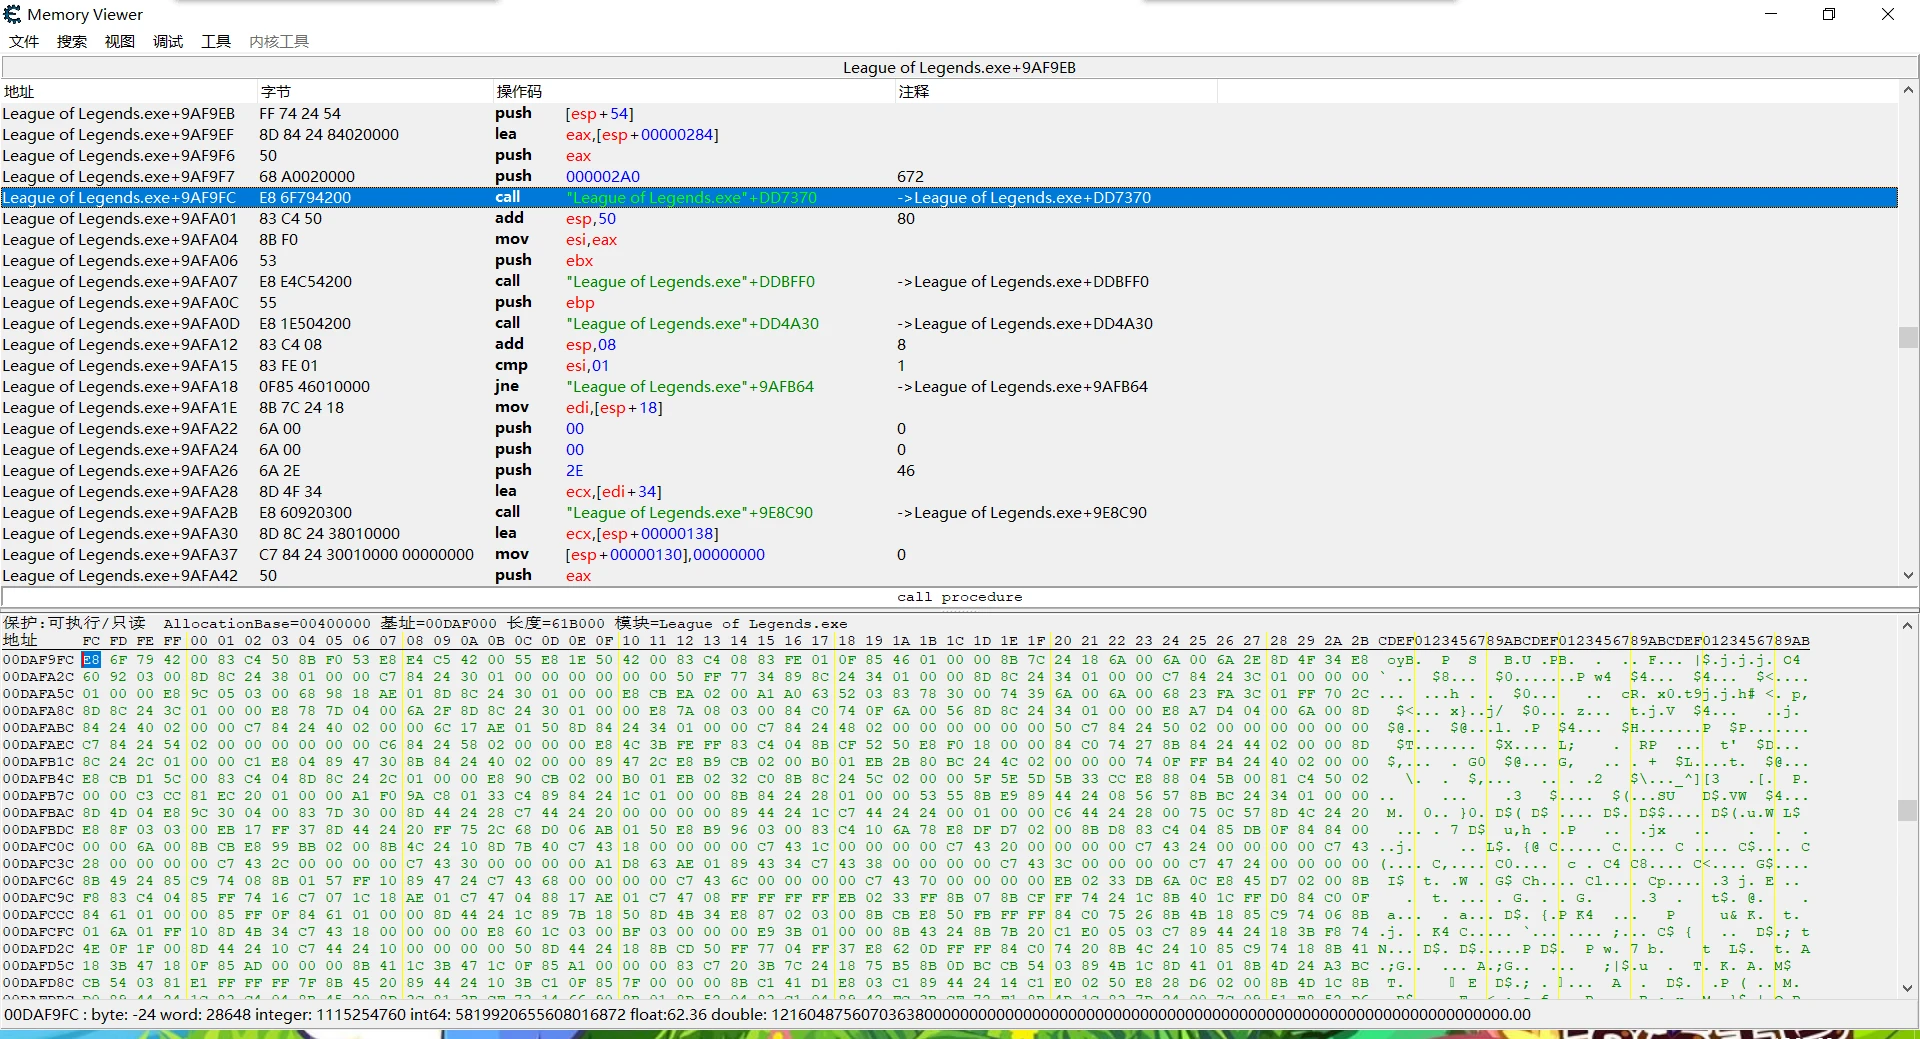1920x1039 pixels.
Task: Select row +9AFA18 jne 9AFB64
Action: [x=949, y=386]
